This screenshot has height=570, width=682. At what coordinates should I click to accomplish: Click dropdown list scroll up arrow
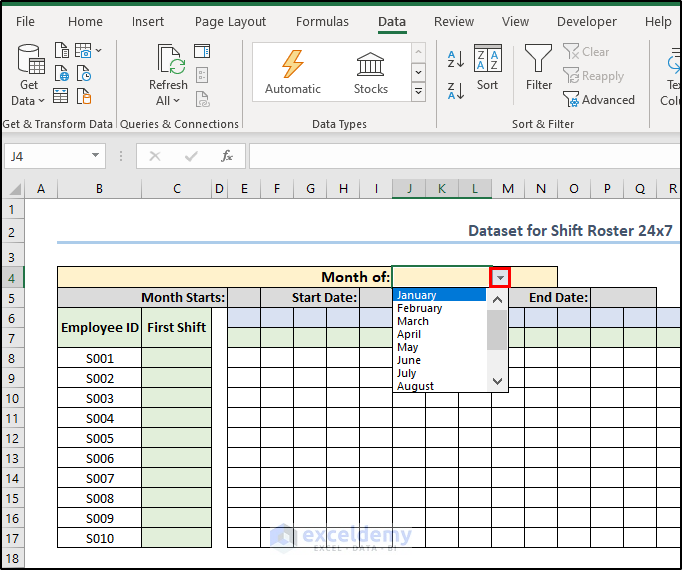pyautogui.click(x=497, y=300)
